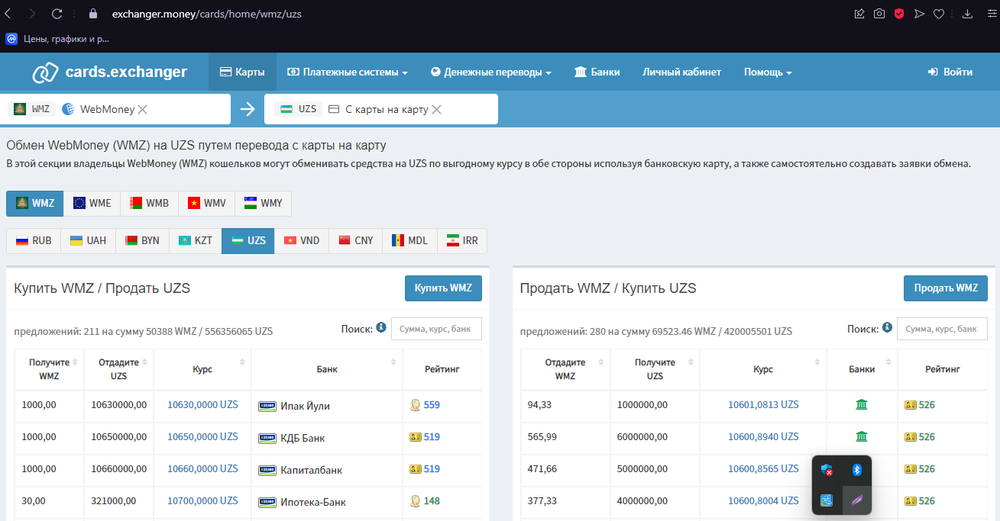
Task: Open the info icon beside the left Поиск label
Action: click(381, 327)
